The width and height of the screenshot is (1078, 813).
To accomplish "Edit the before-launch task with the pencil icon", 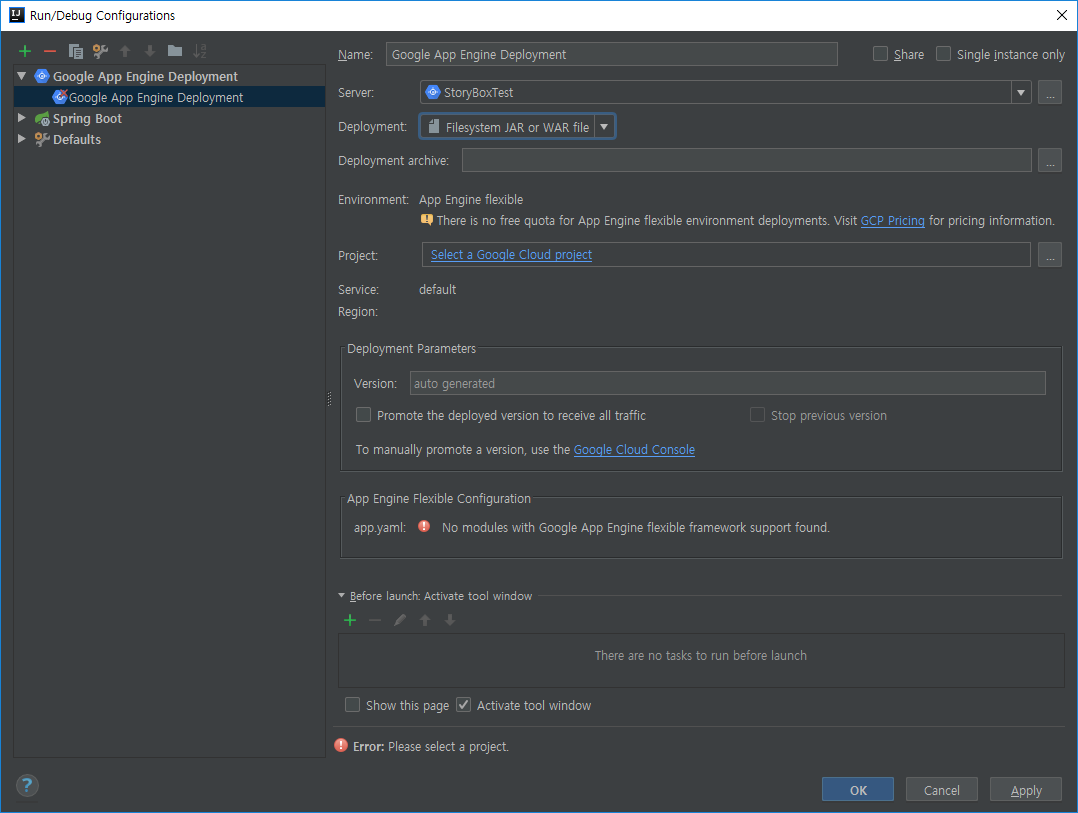I will tap(399, 621).
